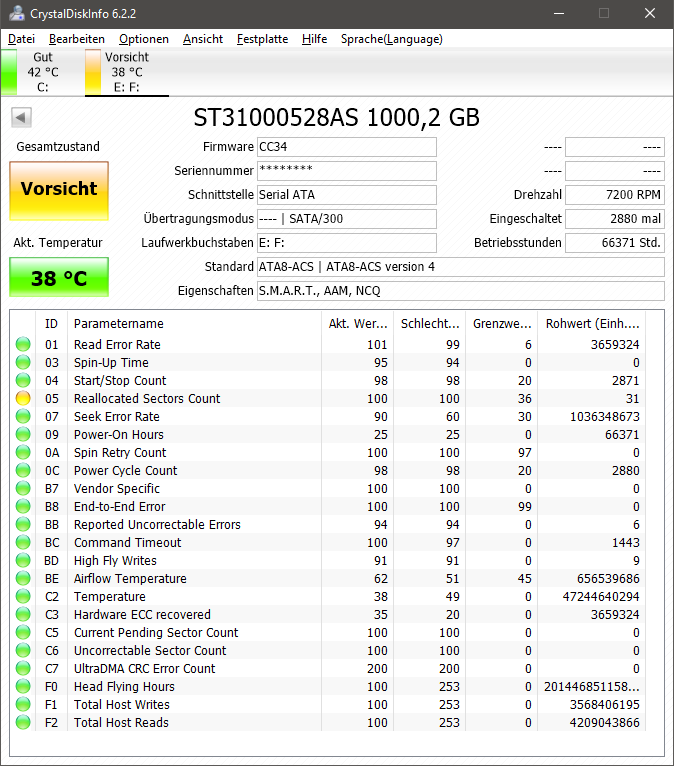
Task: Click the Akt. Wer... column header
Action: point(358,324)
